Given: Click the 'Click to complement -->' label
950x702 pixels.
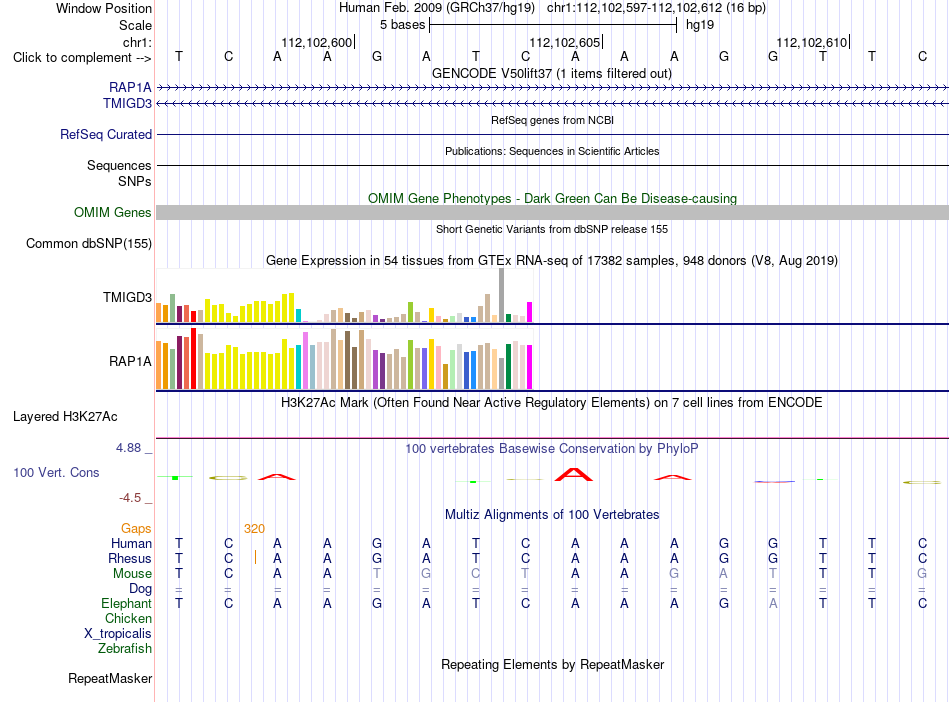Looking at the screenshot, I should pyautogui.click(x=82, y=58).
